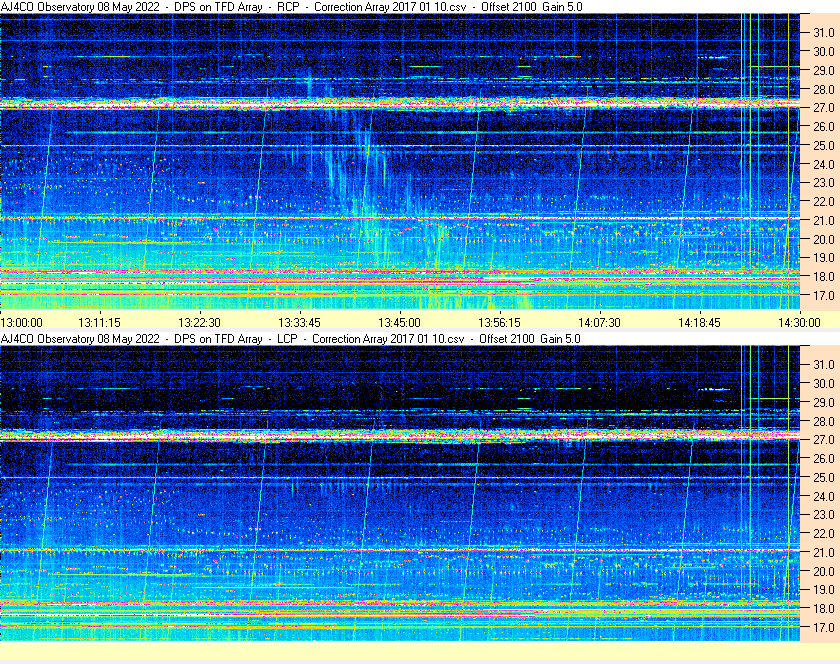Click the 13:00:00 time axis label
Viewport: 840px width, 664px height.
pyautogui.click(x=21, y=322)
